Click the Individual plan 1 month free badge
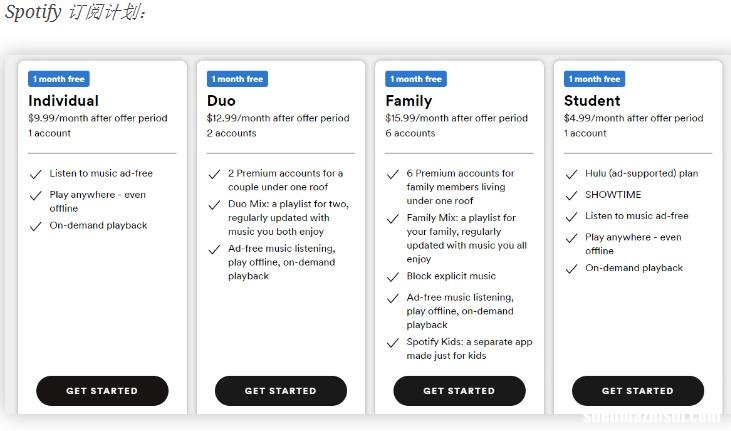This screenshot has width=731, height=431. 59,79
